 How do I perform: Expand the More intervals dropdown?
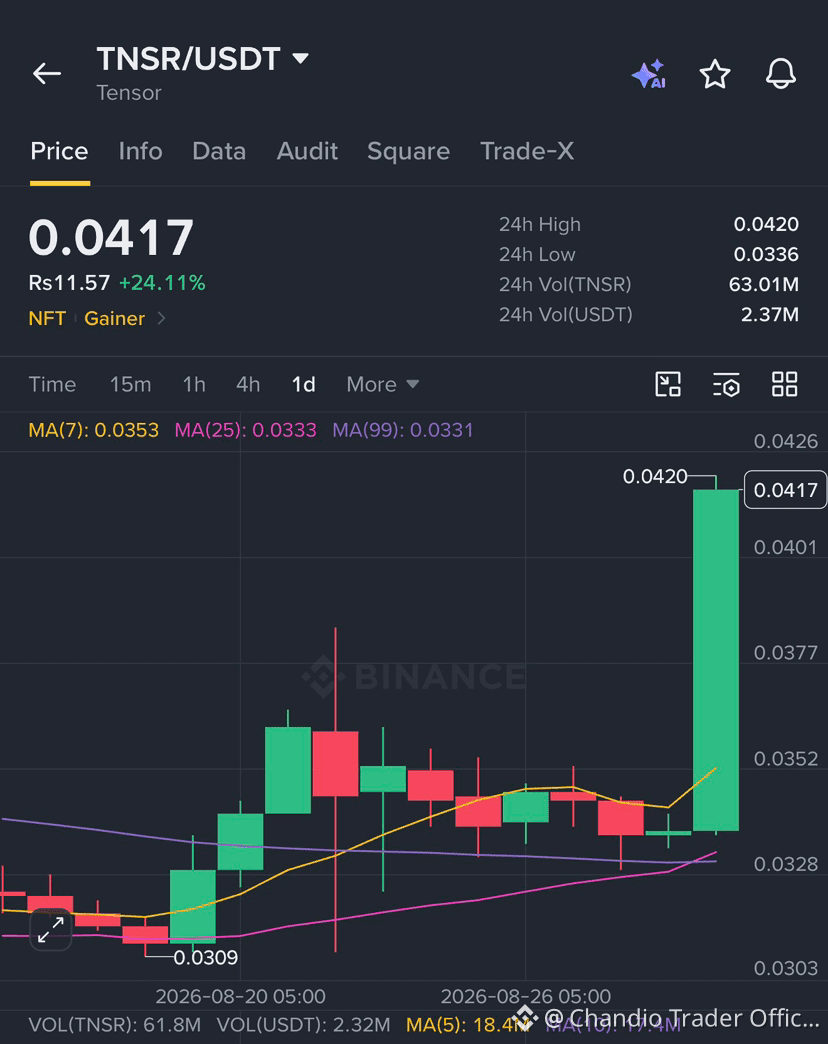click(383, 384)
